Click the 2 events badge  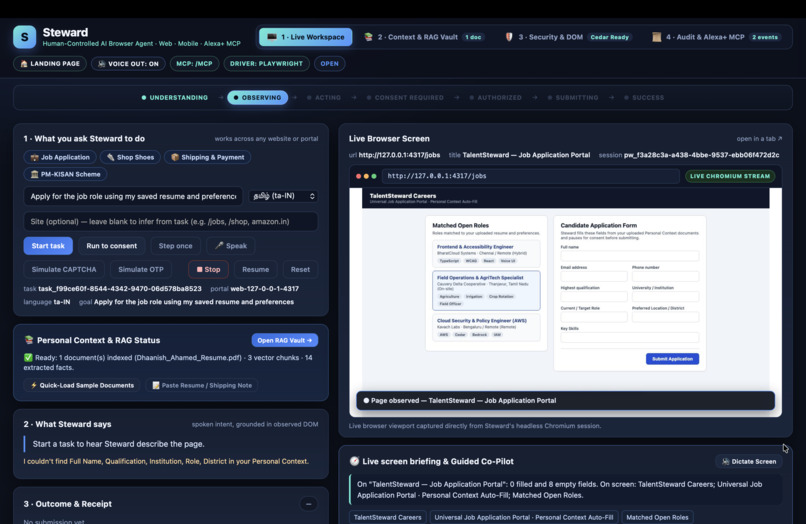coord(765,37)
